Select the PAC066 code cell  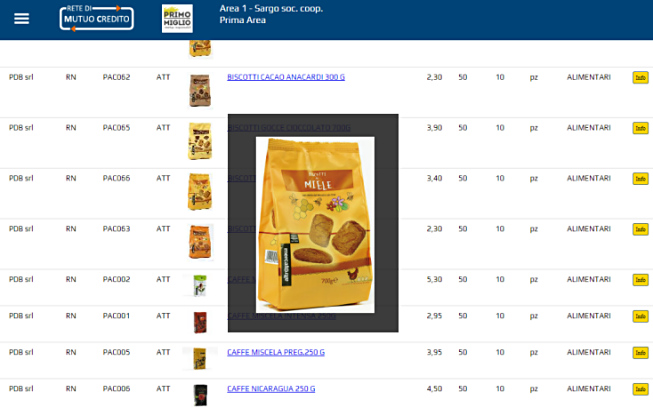tap(116, 178)
